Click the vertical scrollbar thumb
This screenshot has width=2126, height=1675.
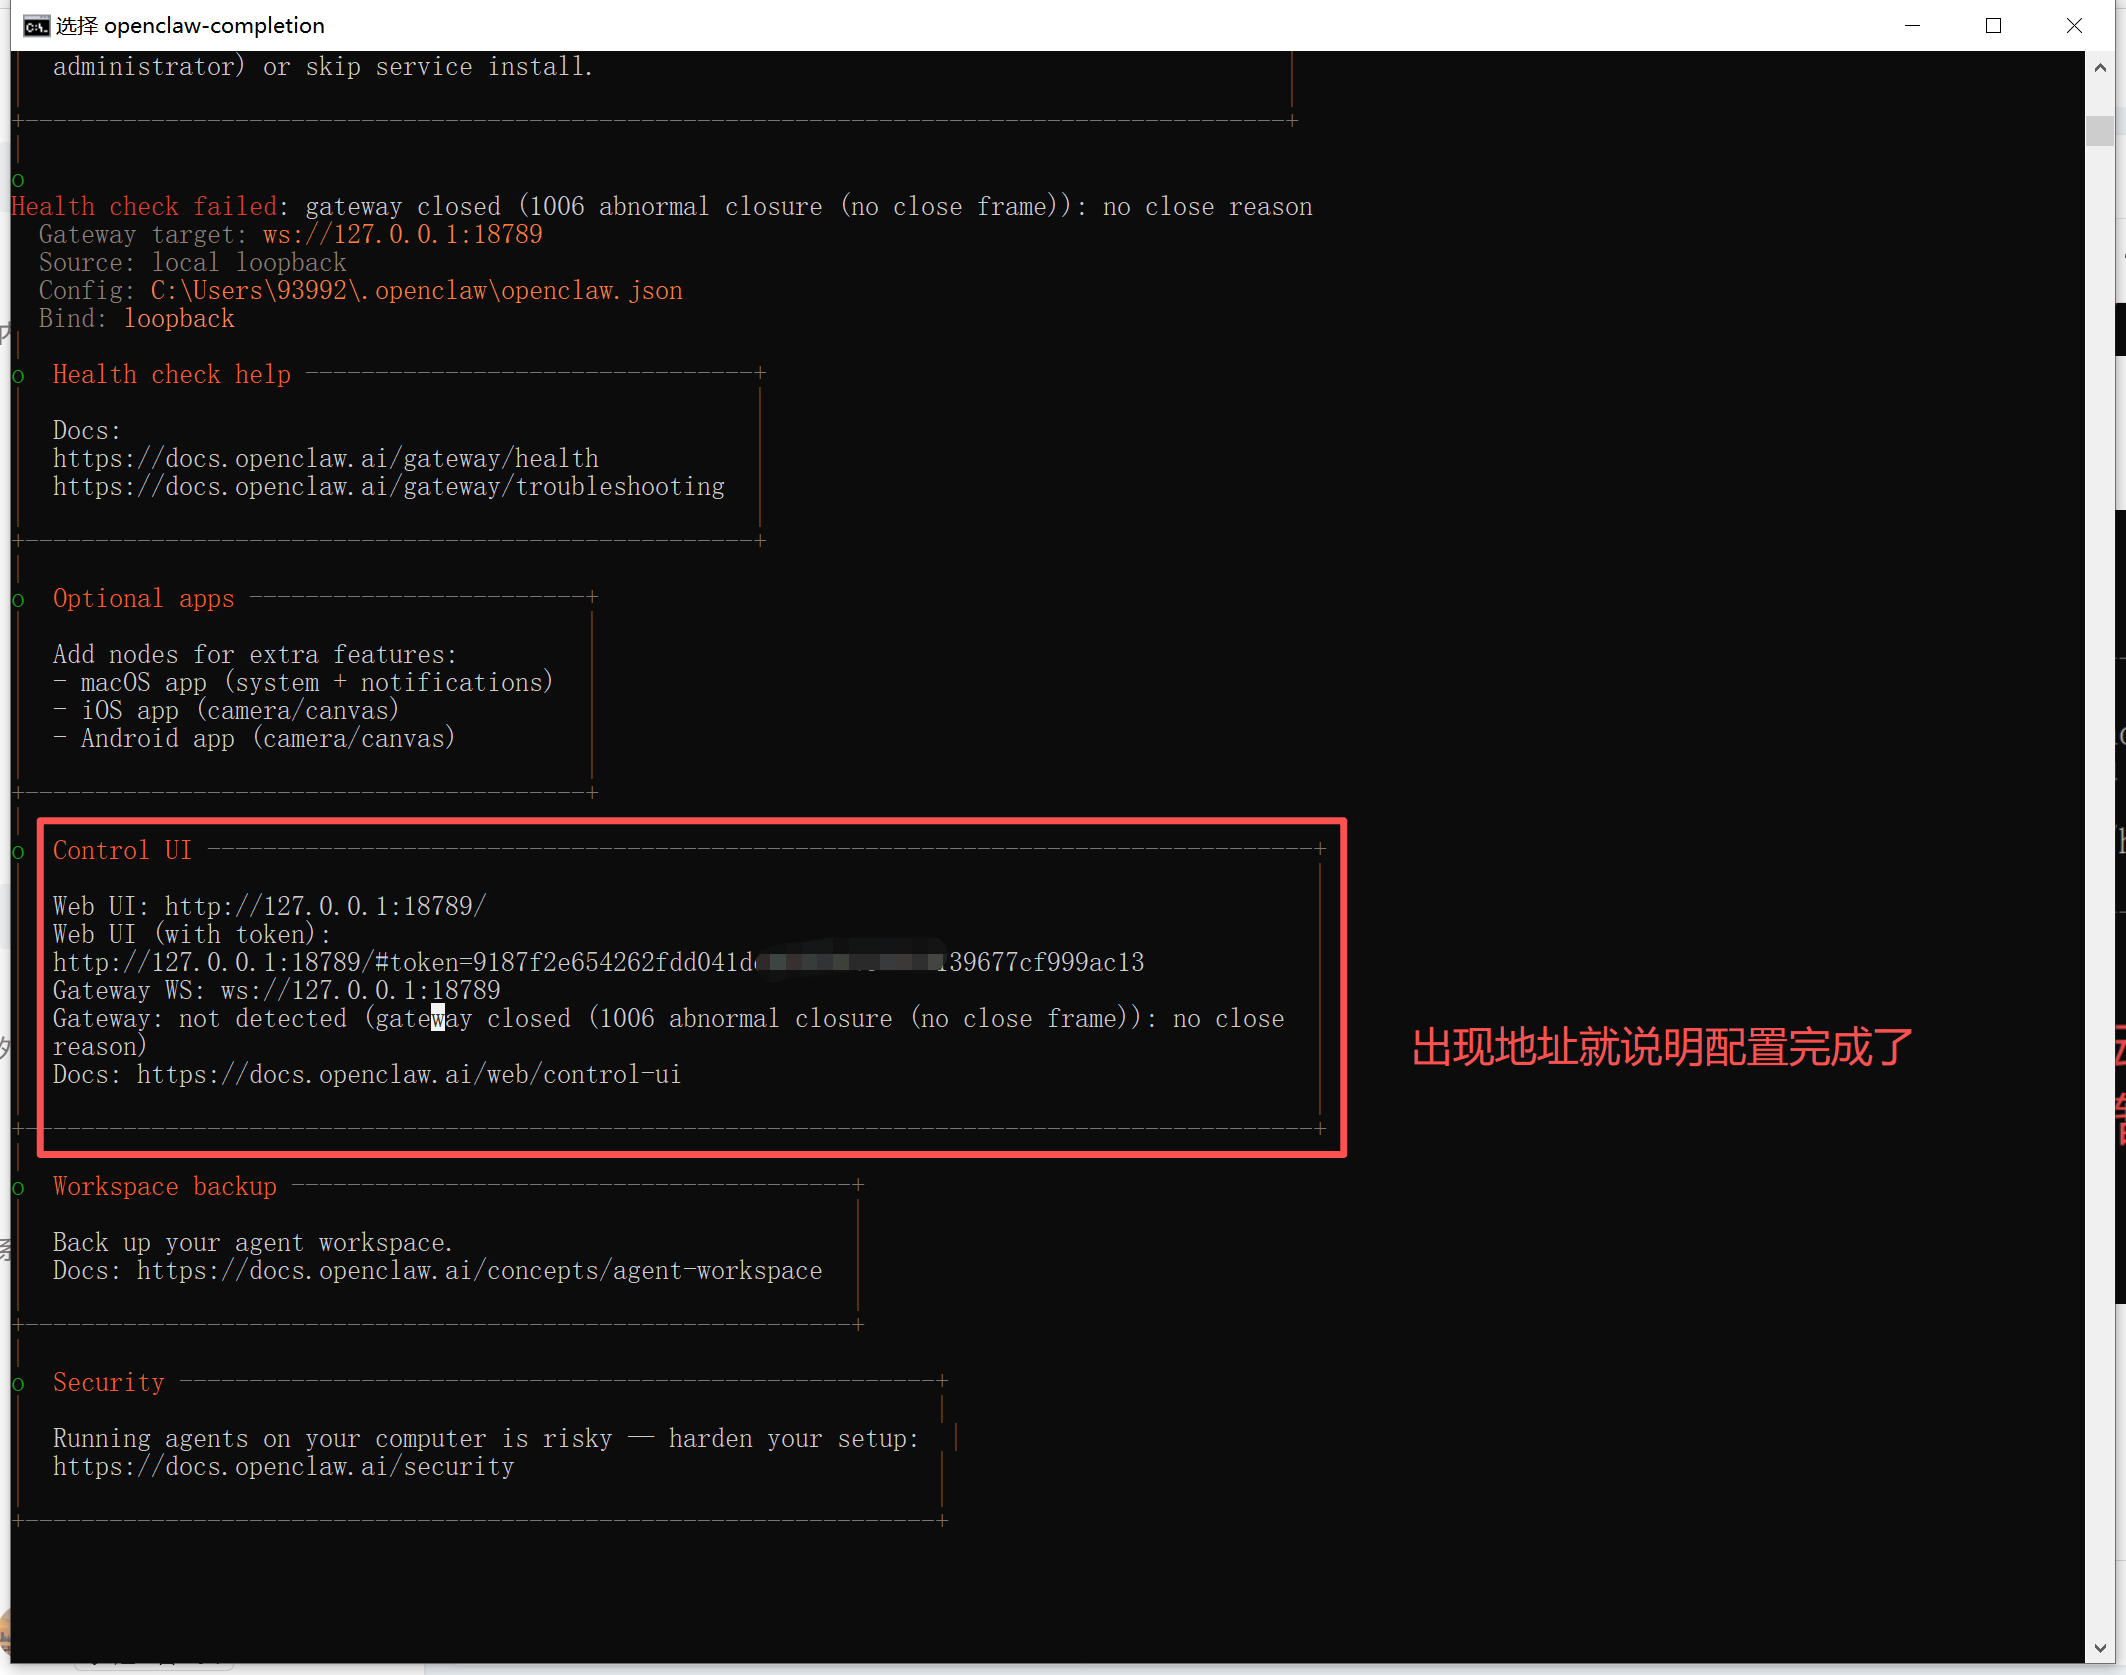tap(2099, 131)
